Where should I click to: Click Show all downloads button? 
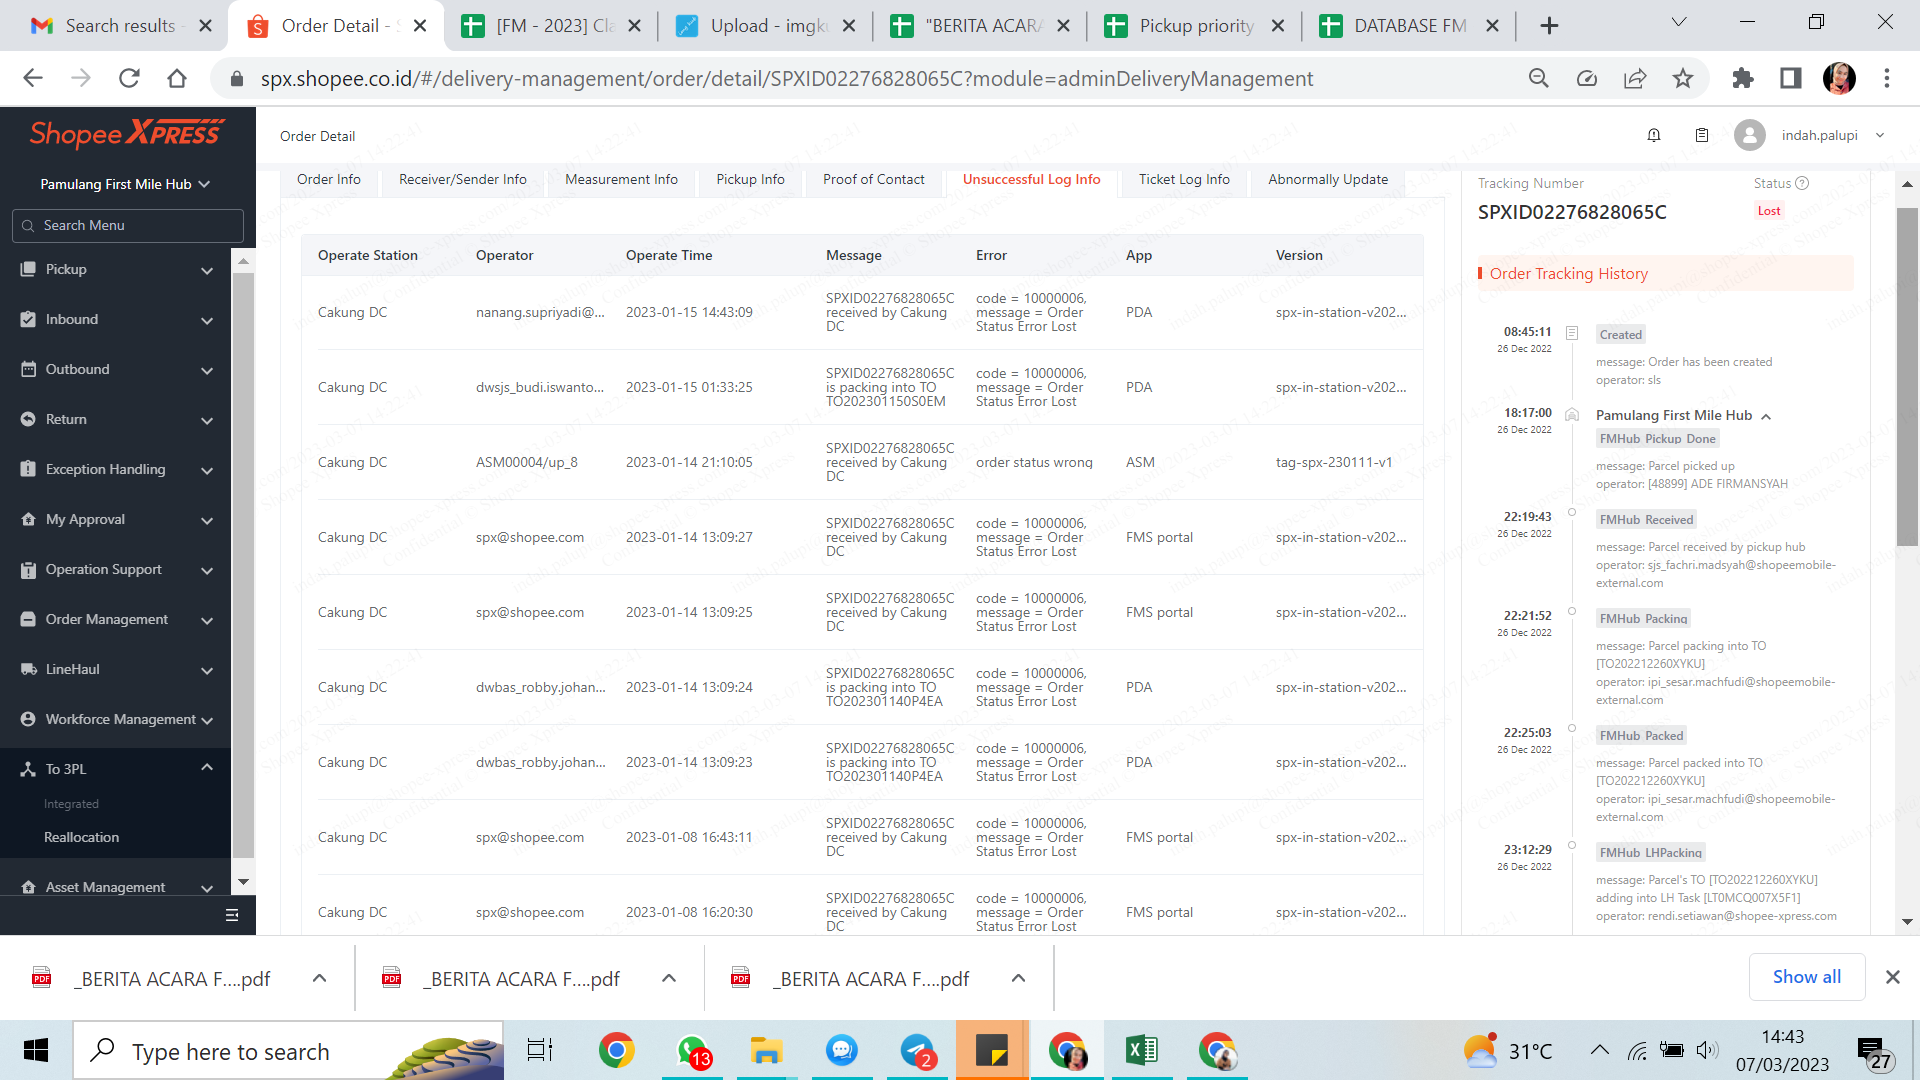click(1807, 977)
